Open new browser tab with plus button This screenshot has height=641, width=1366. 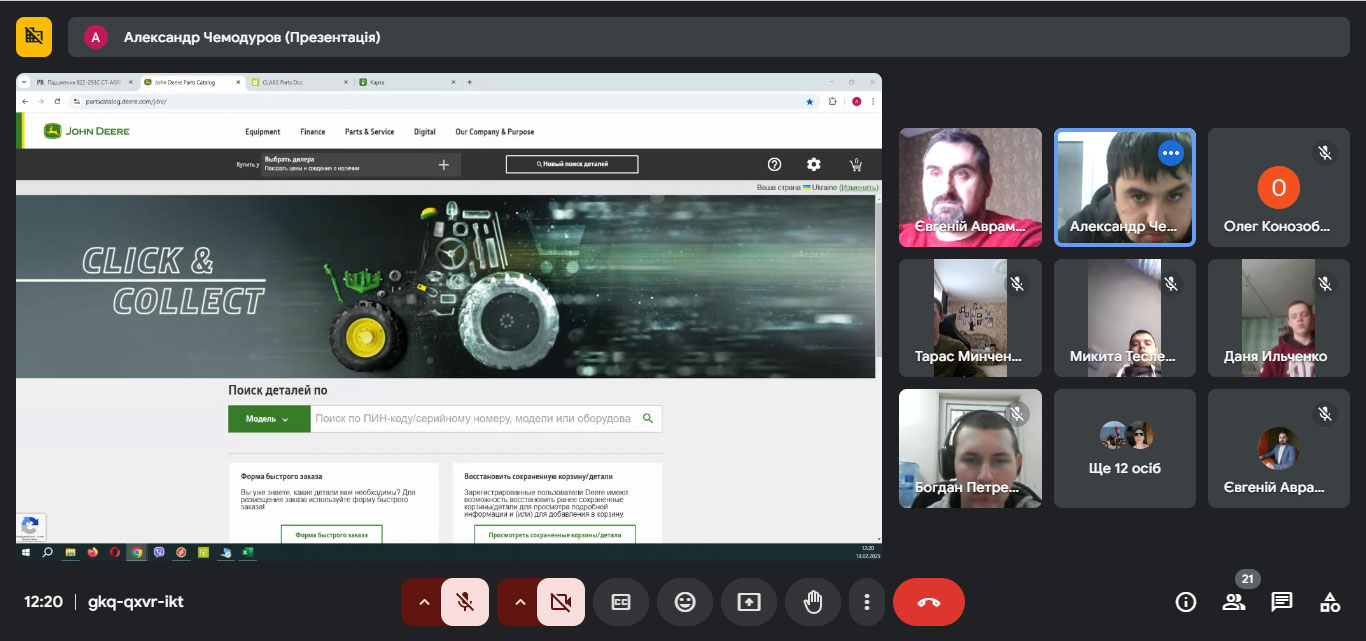point(469,82)
